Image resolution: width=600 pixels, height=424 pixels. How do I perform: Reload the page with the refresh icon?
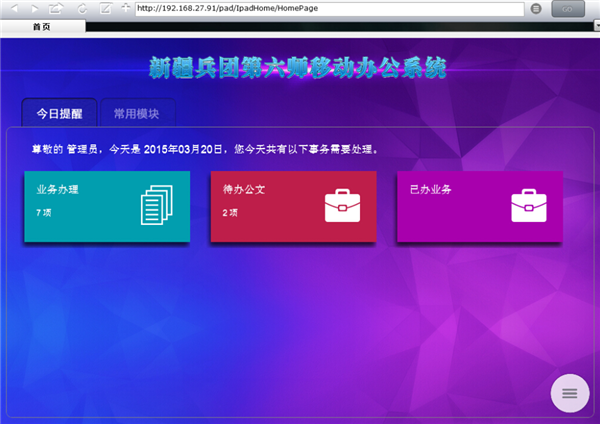pos(82,8)
